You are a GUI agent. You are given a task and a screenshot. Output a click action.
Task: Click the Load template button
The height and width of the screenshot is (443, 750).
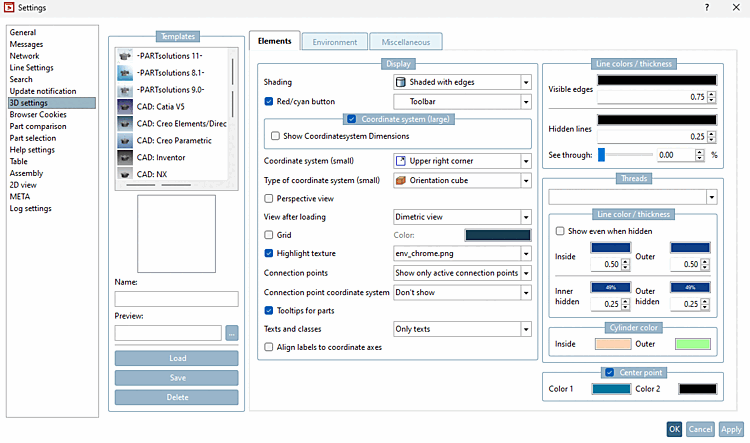pos(176,358)
